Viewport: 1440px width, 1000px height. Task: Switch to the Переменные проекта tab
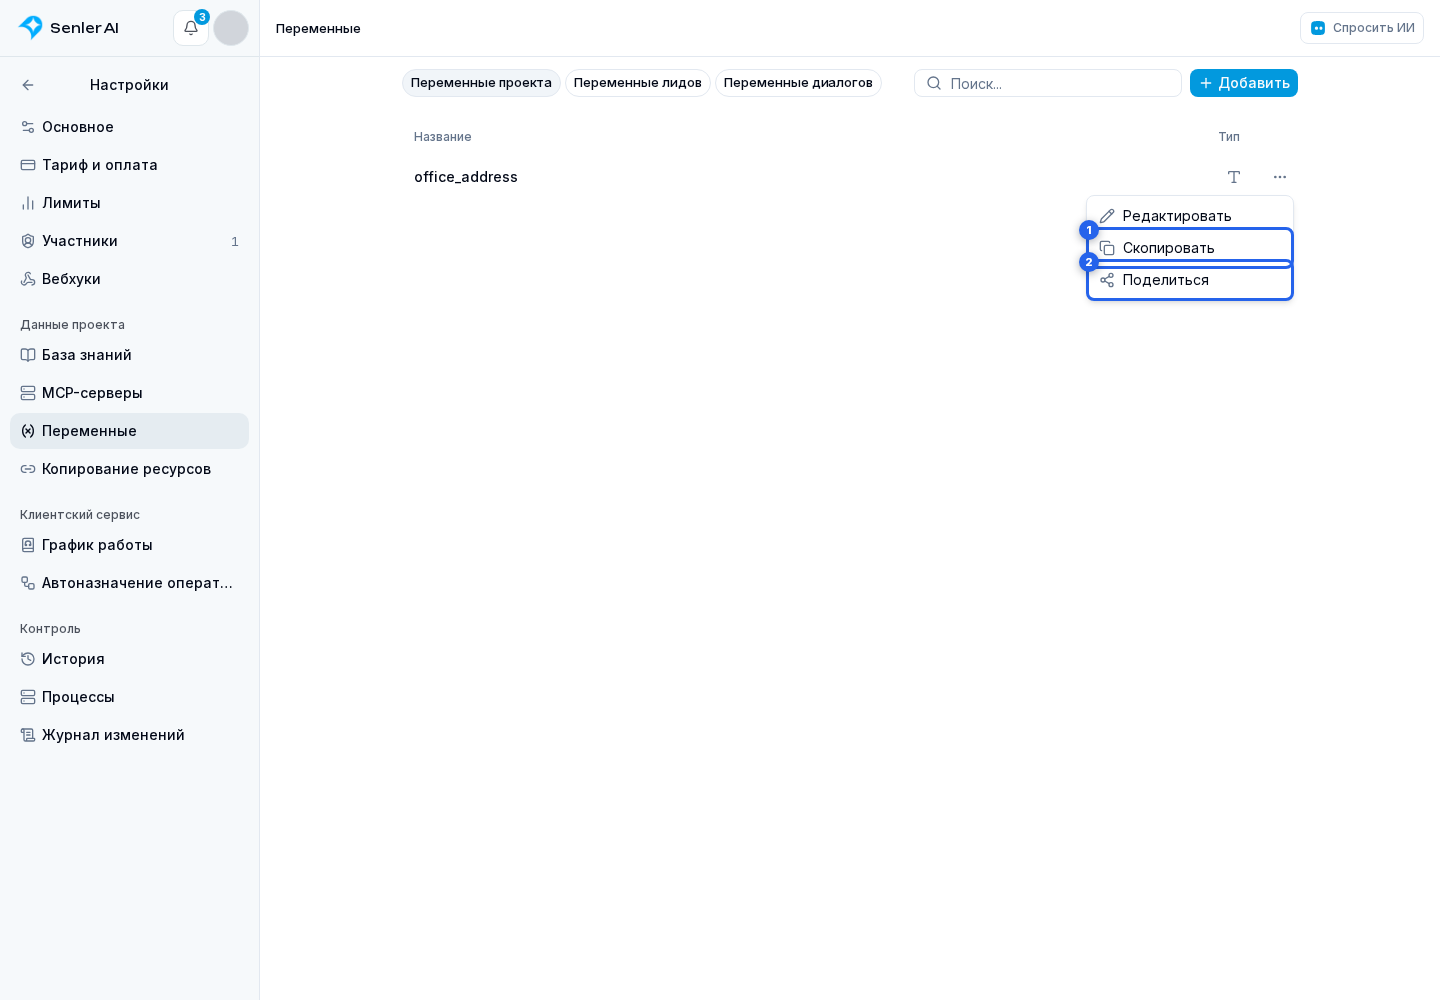pos(481,83)
